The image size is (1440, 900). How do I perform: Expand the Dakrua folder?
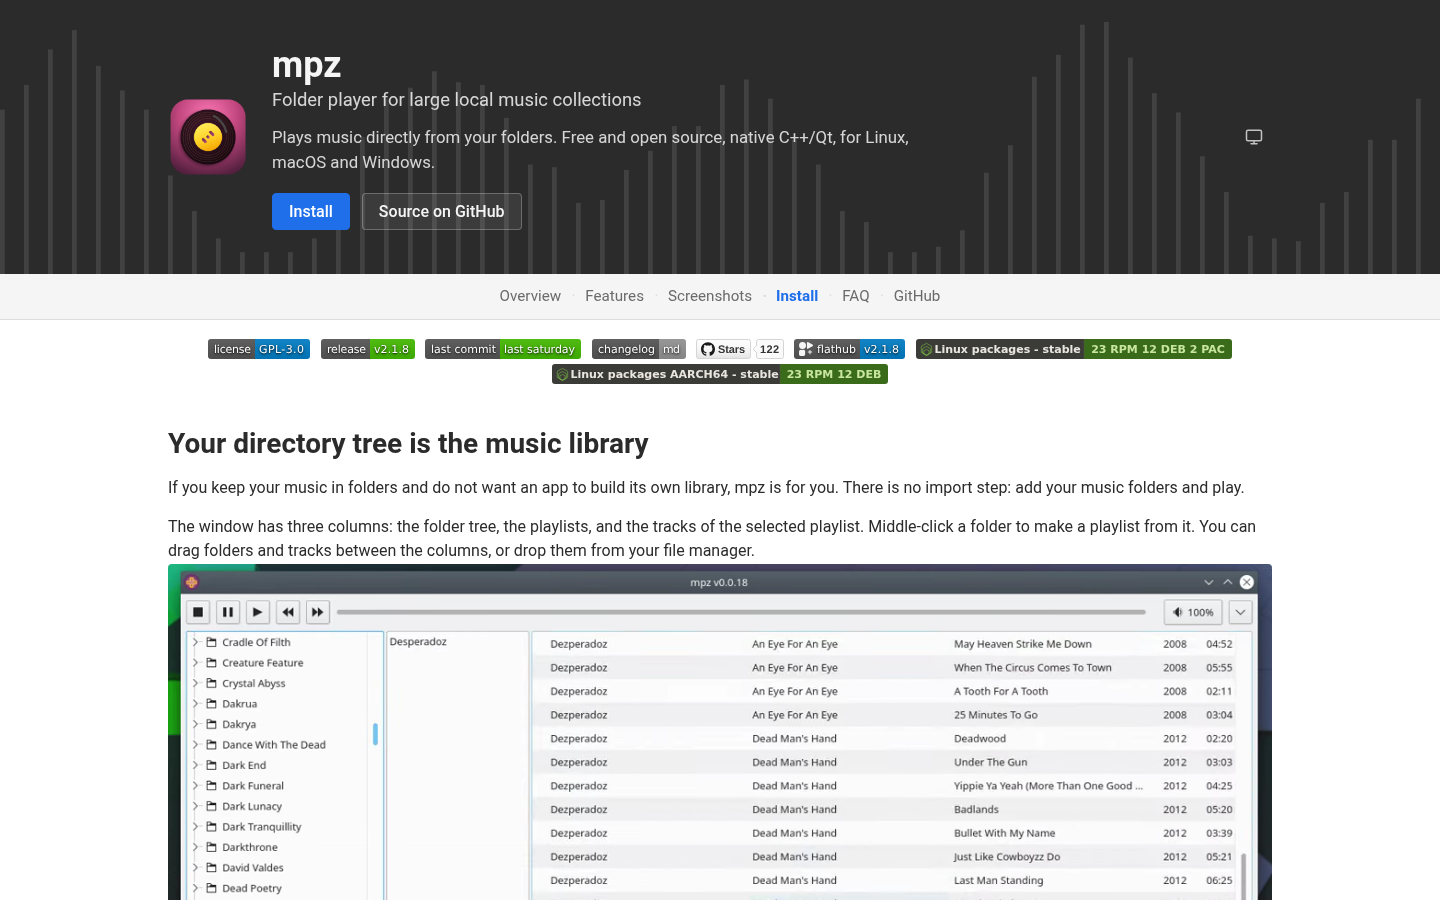coord(196,704)
